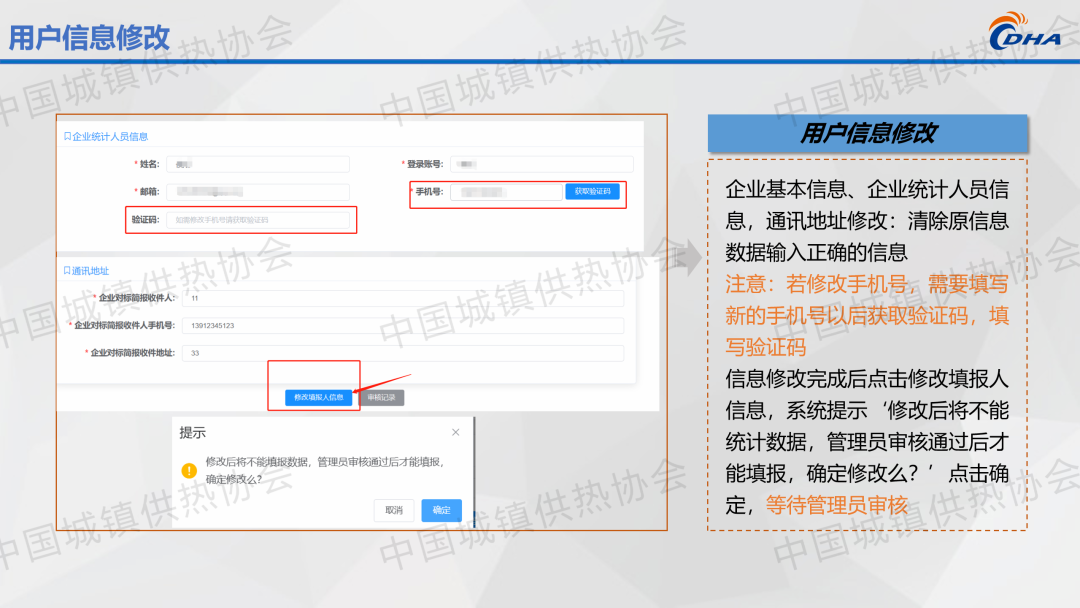Open the 审核记录 button
1080x608 pixels.
(x=381, y=397)
